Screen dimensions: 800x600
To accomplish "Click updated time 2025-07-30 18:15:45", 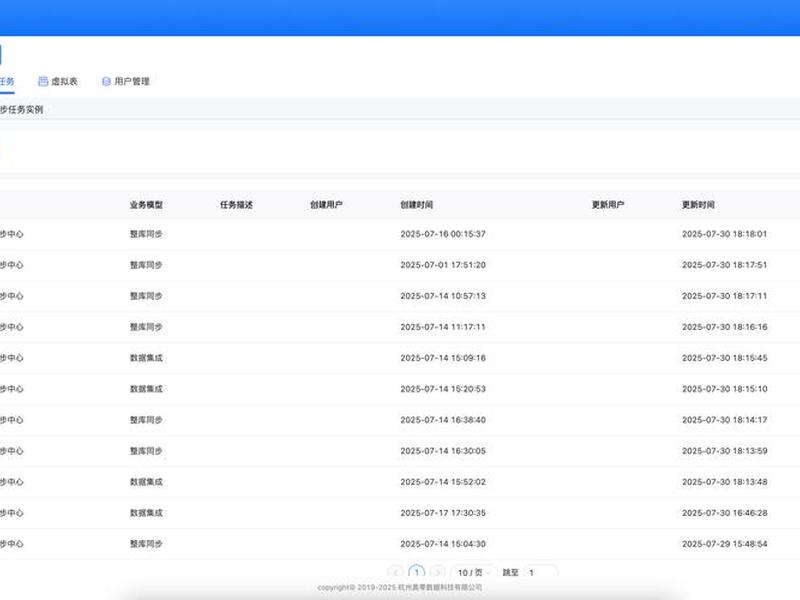I will [724, 358].
